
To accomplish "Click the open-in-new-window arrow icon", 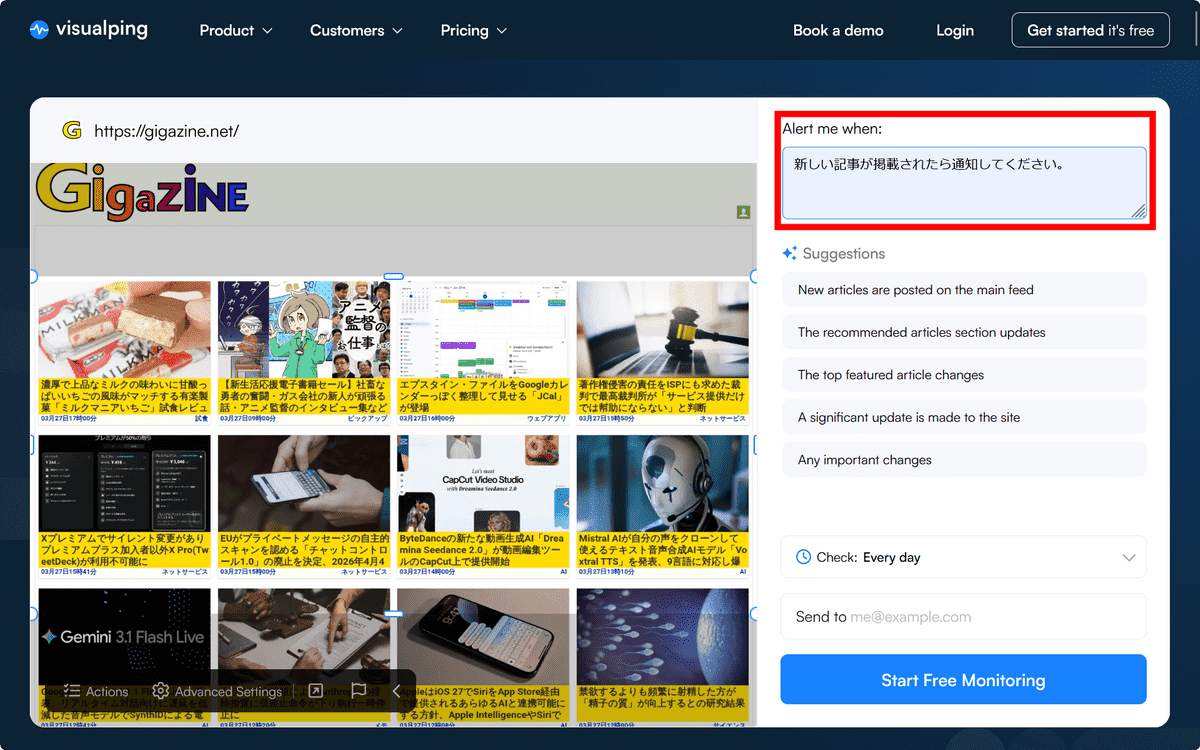I will tap(315, 691).
